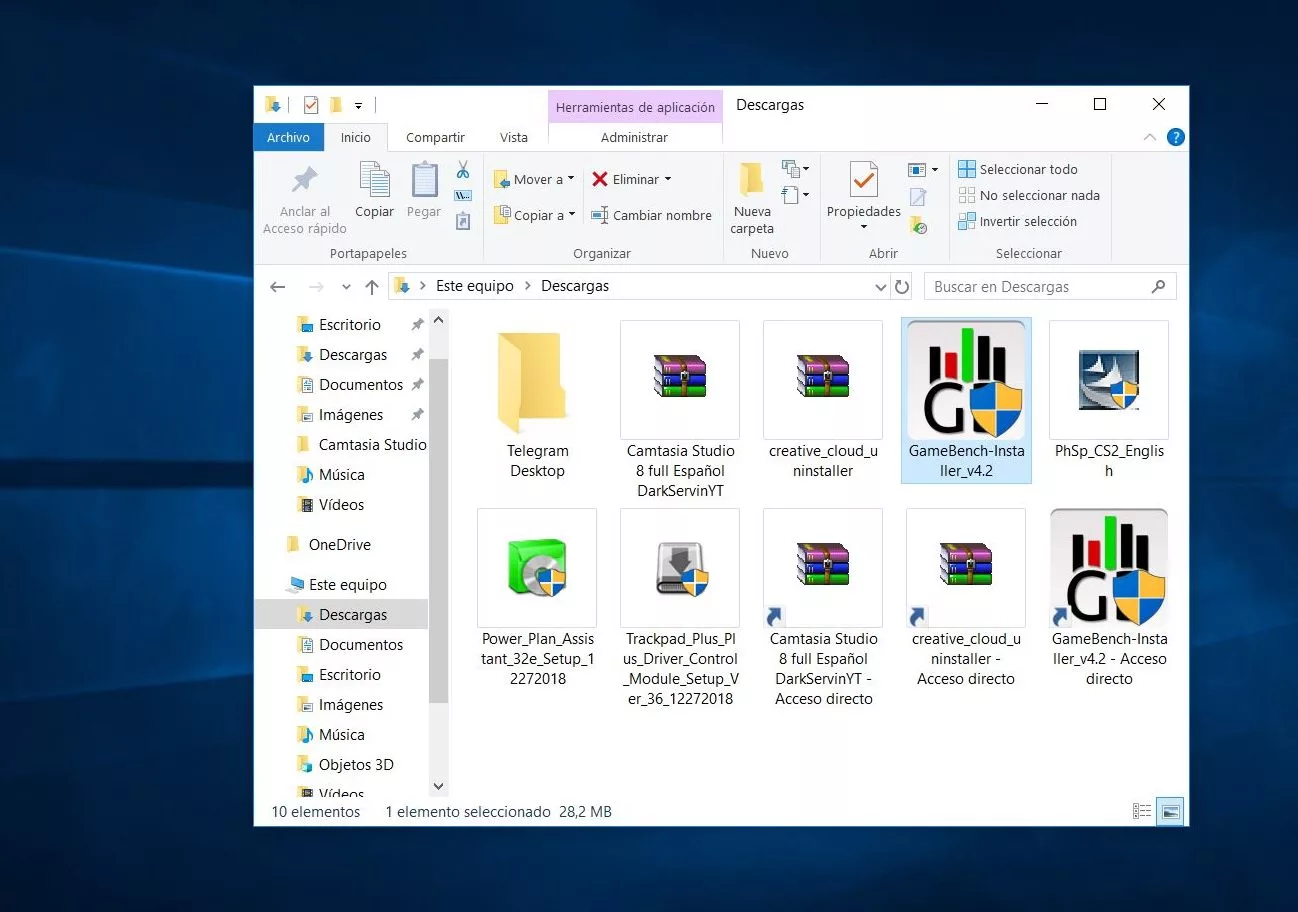Click Seleccionar todo button
1298x912 pixels.
(x=1018, y=169)
